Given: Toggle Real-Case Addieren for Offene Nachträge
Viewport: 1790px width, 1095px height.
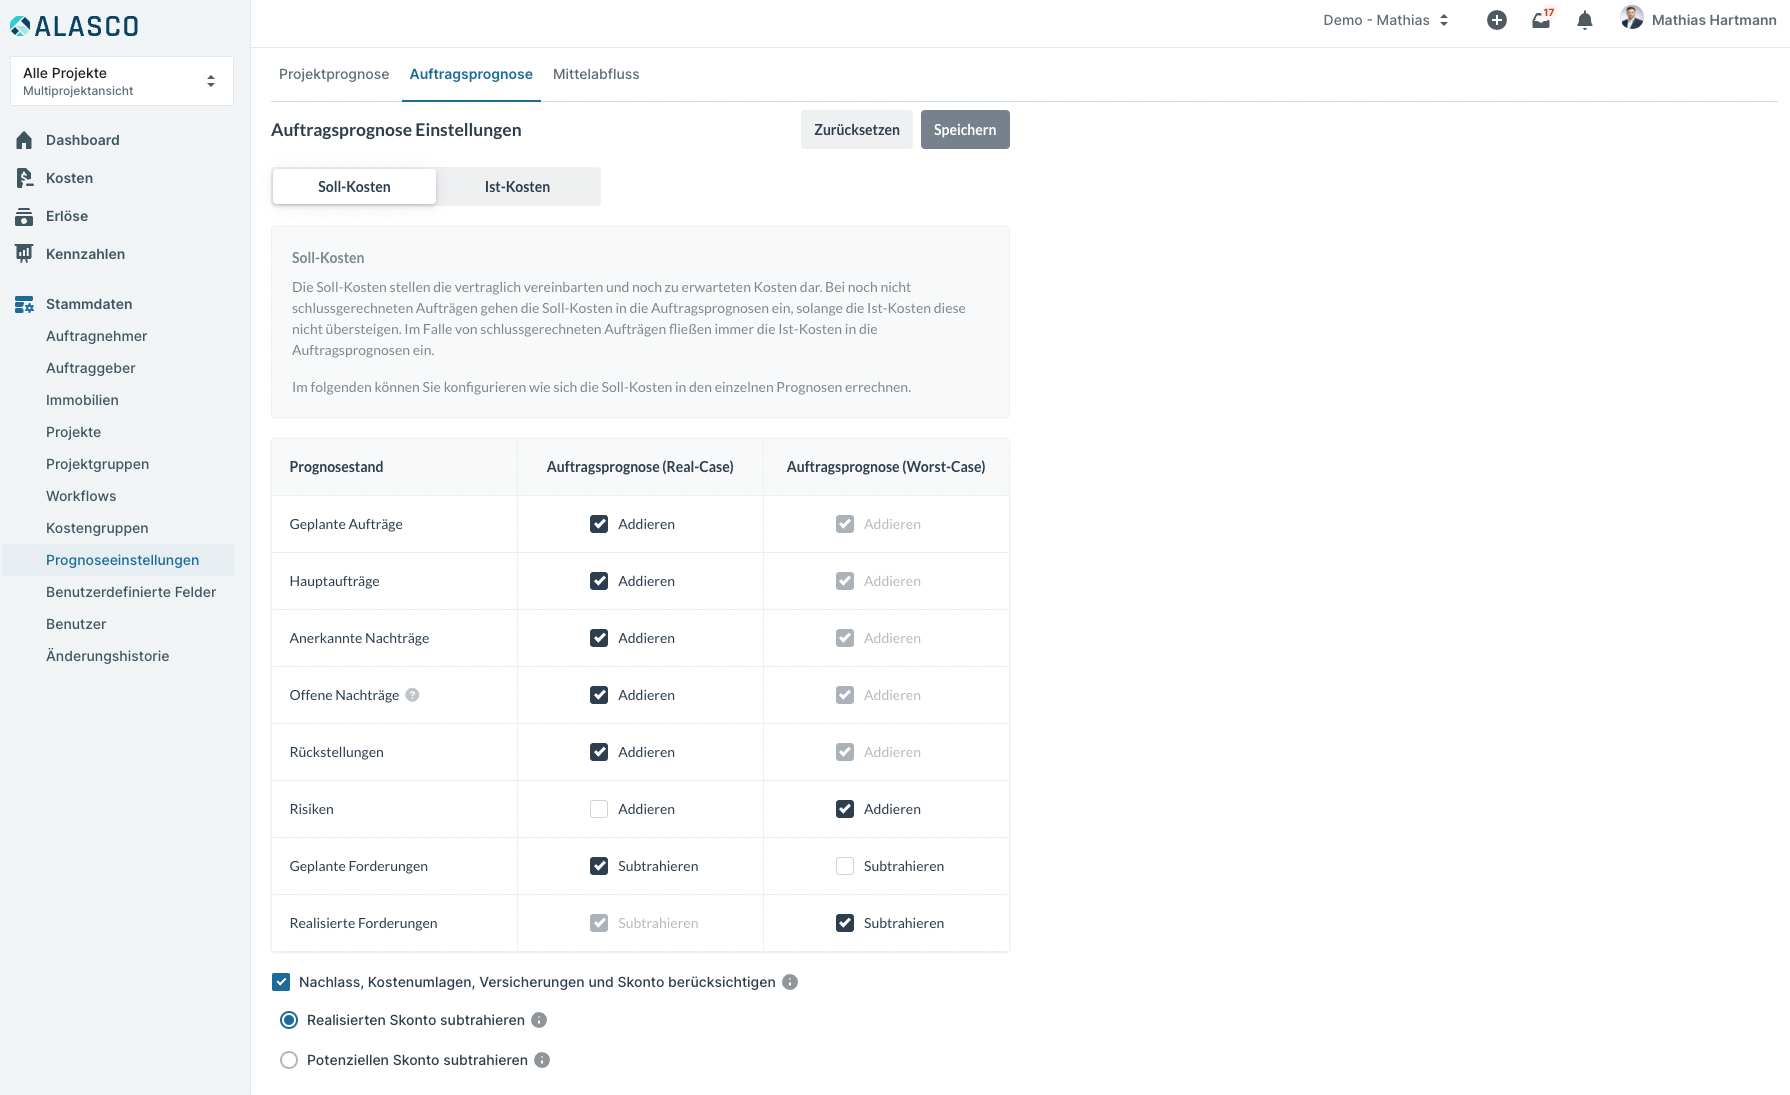Looking at the screenshot, I should click(x=599, y=695).
